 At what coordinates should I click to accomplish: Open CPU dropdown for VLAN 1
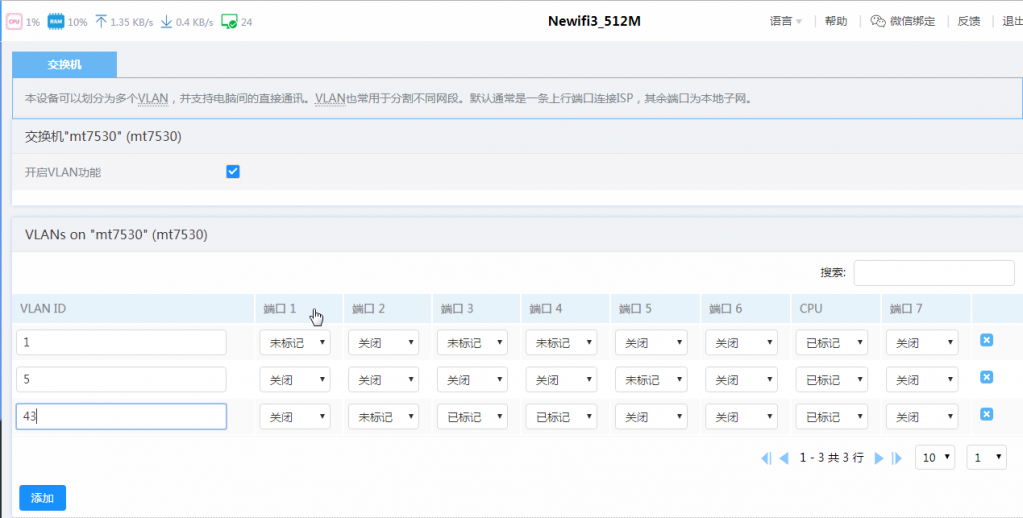832,342
